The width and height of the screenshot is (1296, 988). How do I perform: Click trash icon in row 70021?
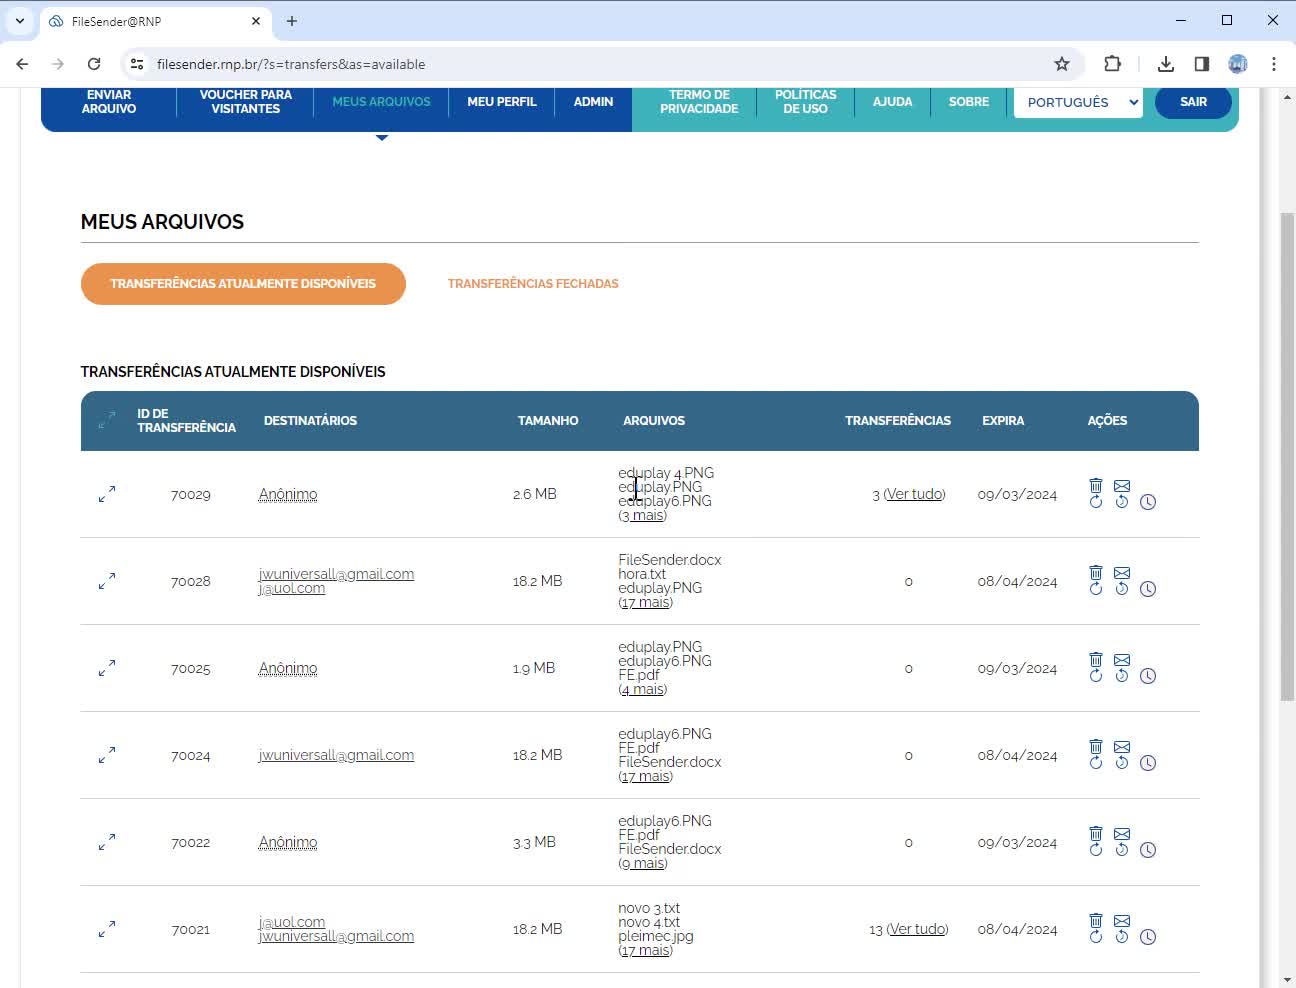point(1096,920)
